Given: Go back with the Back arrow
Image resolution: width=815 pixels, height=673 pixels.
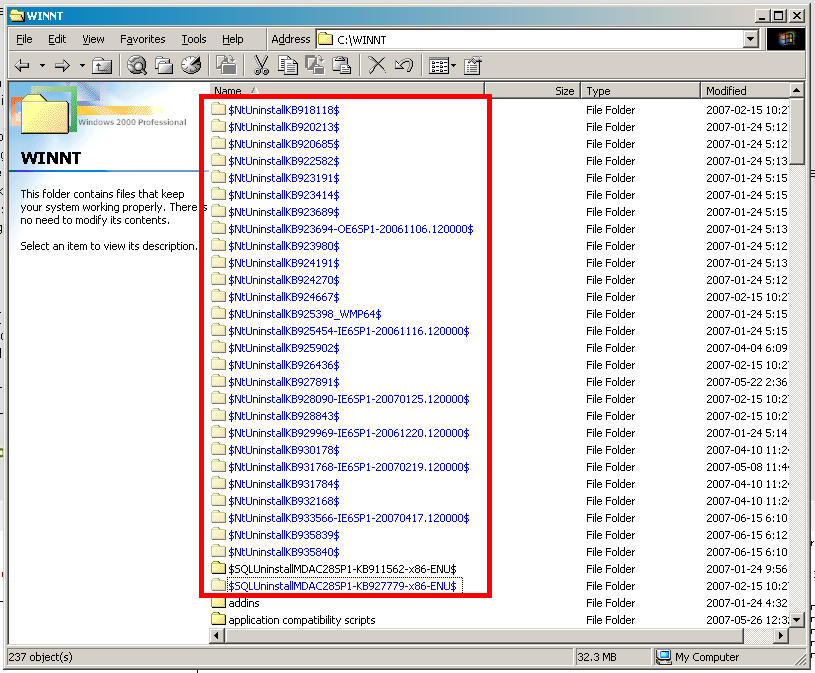Looking at the screenshot, I should 22,65.
